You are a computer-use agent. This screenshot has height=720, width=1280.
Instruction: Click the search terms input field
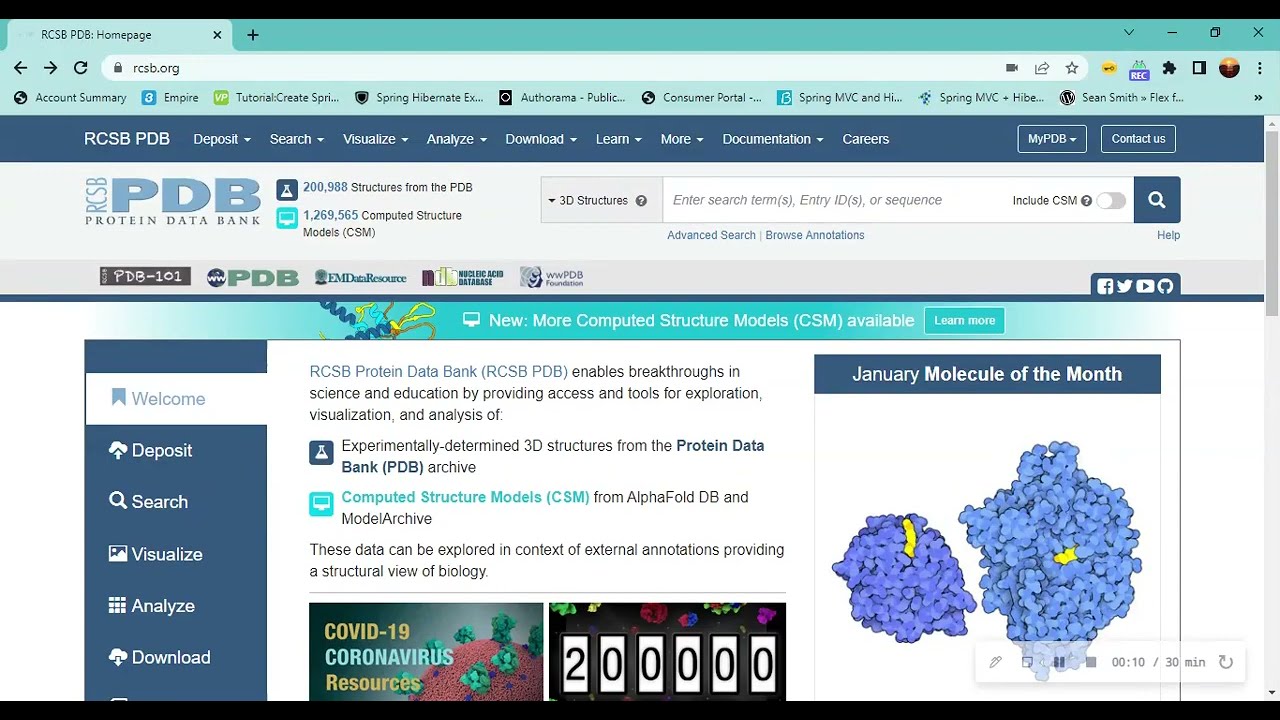(x=835, y=200)
